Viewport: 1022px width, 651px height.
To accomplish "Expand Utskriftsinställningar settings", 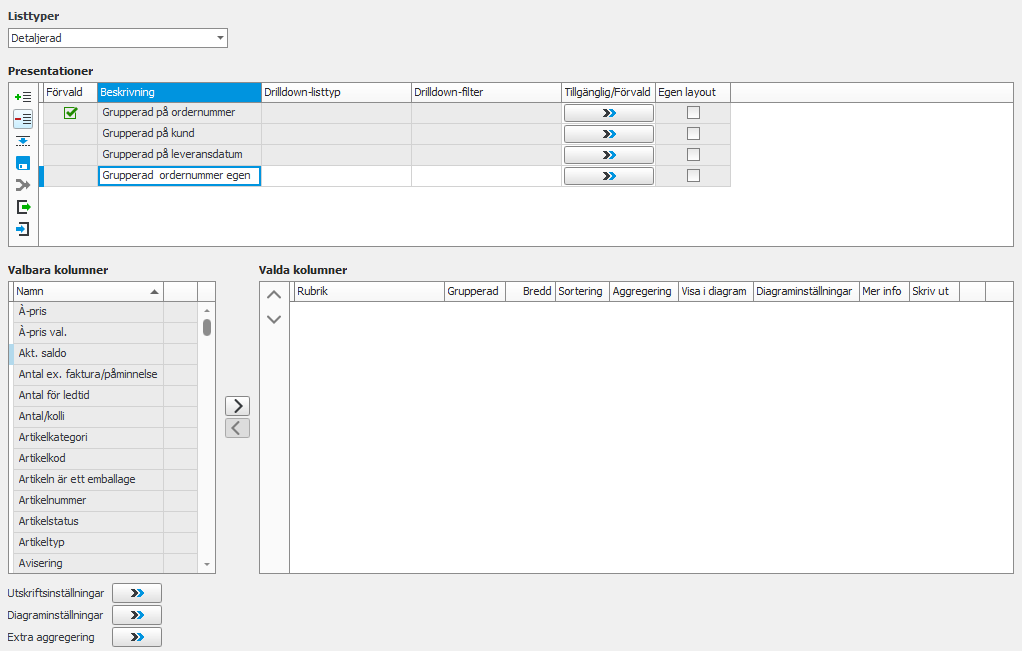I will 137,593.
